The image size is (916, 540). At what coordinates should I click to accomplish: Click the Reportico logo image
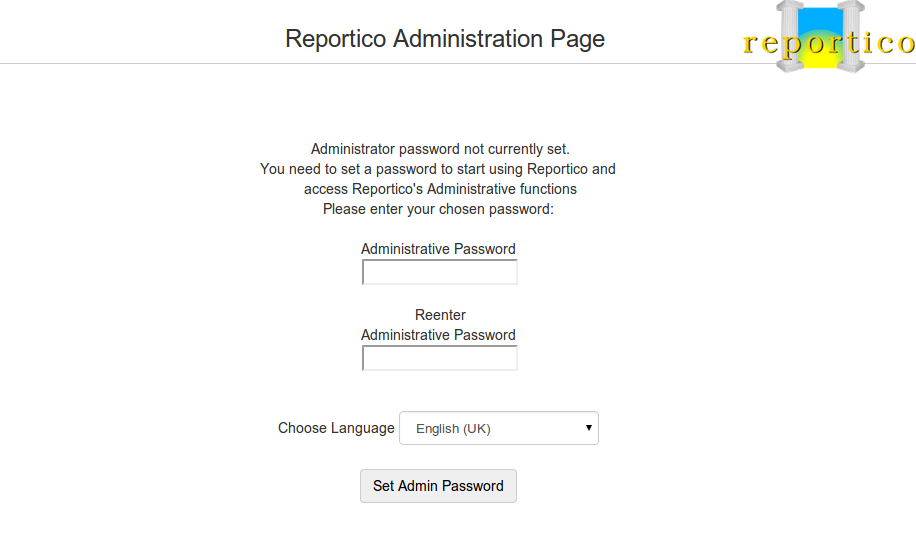[828, 37]
